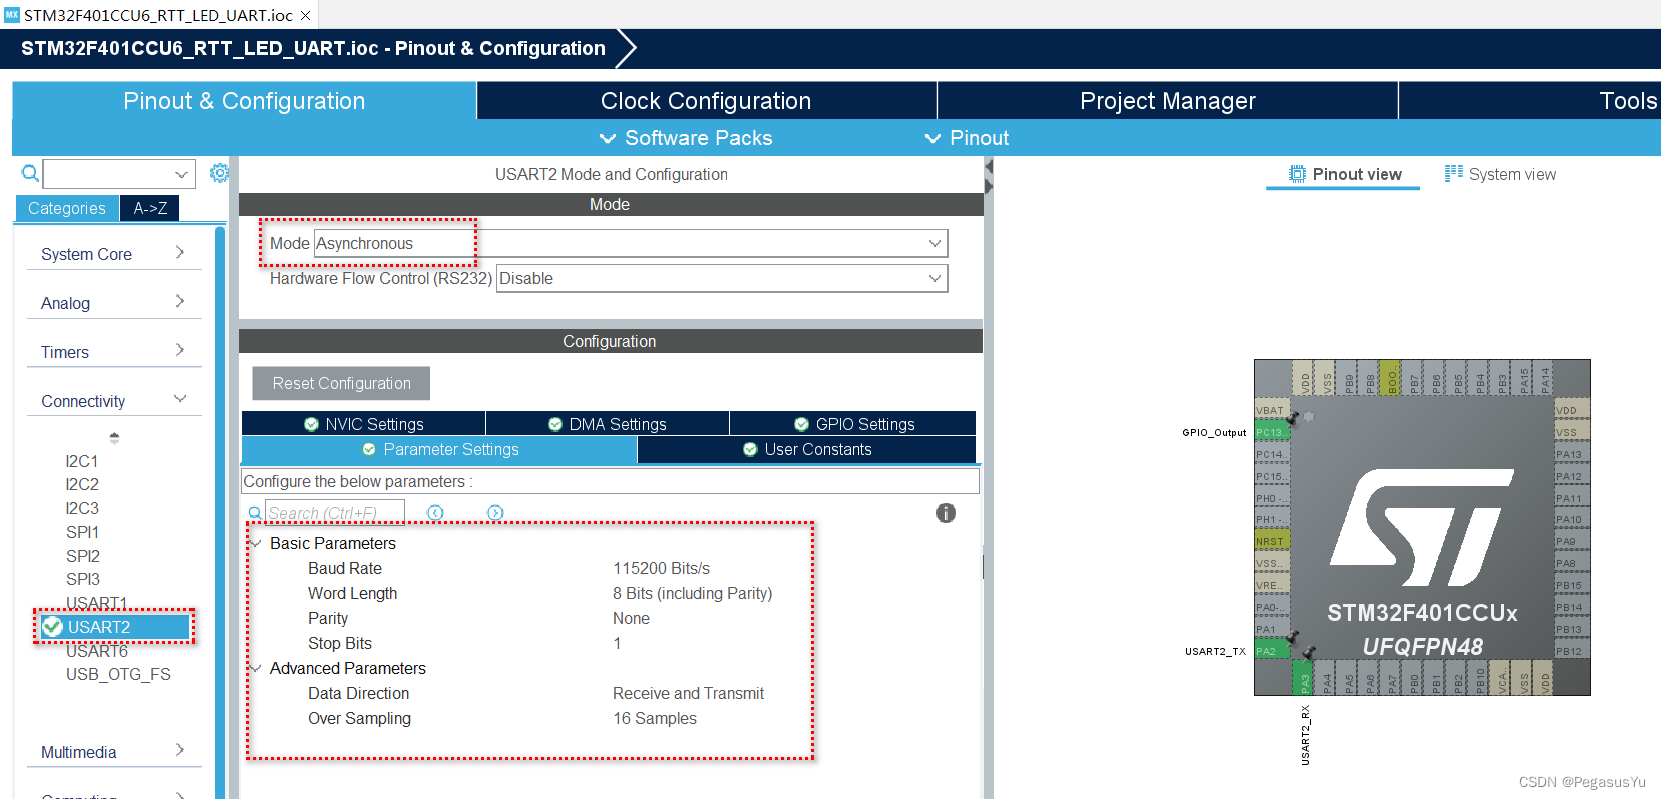Click the BOOT0 pin on the chip
Viewport: 1661px width, 799px height.
pos(1390,378)
